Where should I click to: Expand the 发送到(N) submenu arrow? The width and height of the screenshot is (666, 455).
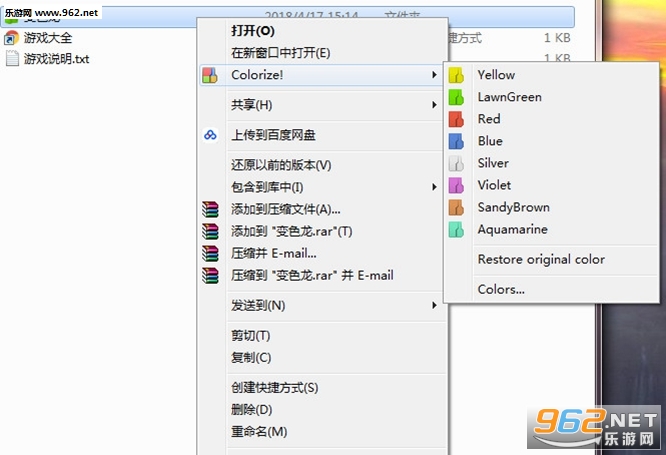tap(434, 305)
